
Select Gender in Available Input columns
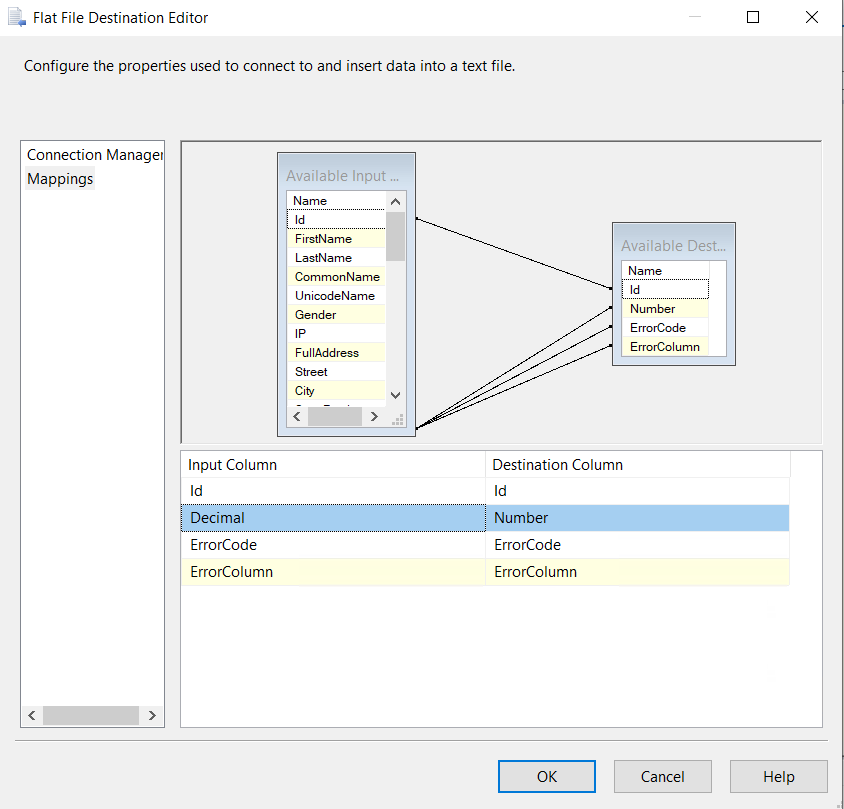(315, 315)
